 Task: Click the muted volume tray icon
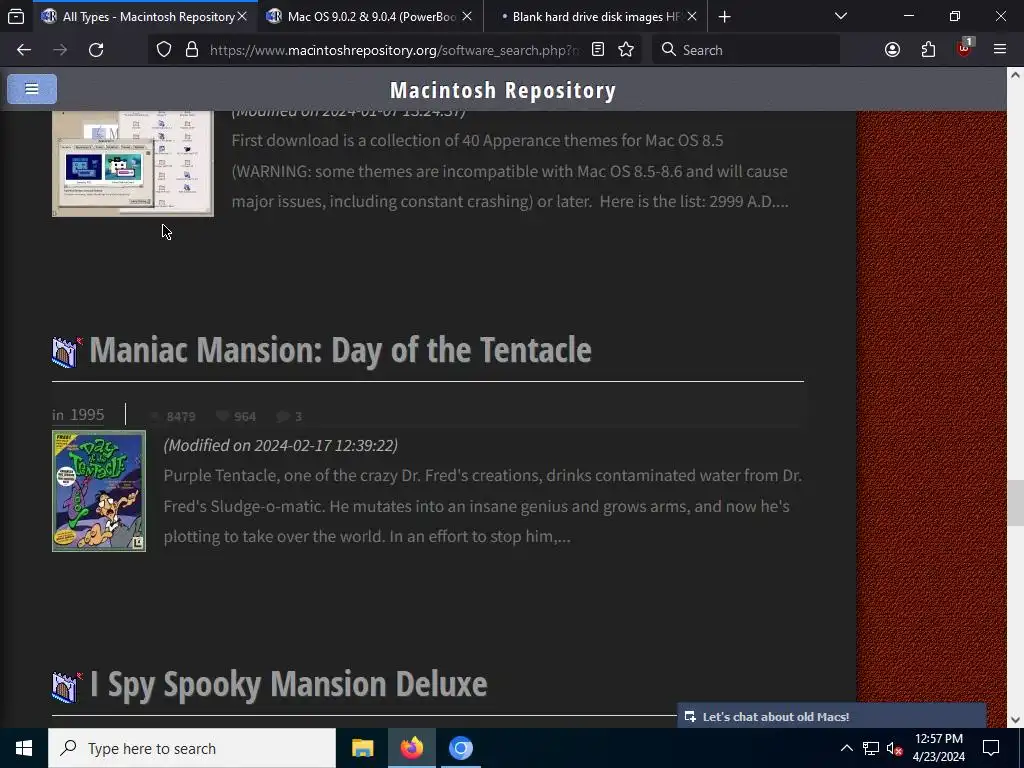pos(895,748)
